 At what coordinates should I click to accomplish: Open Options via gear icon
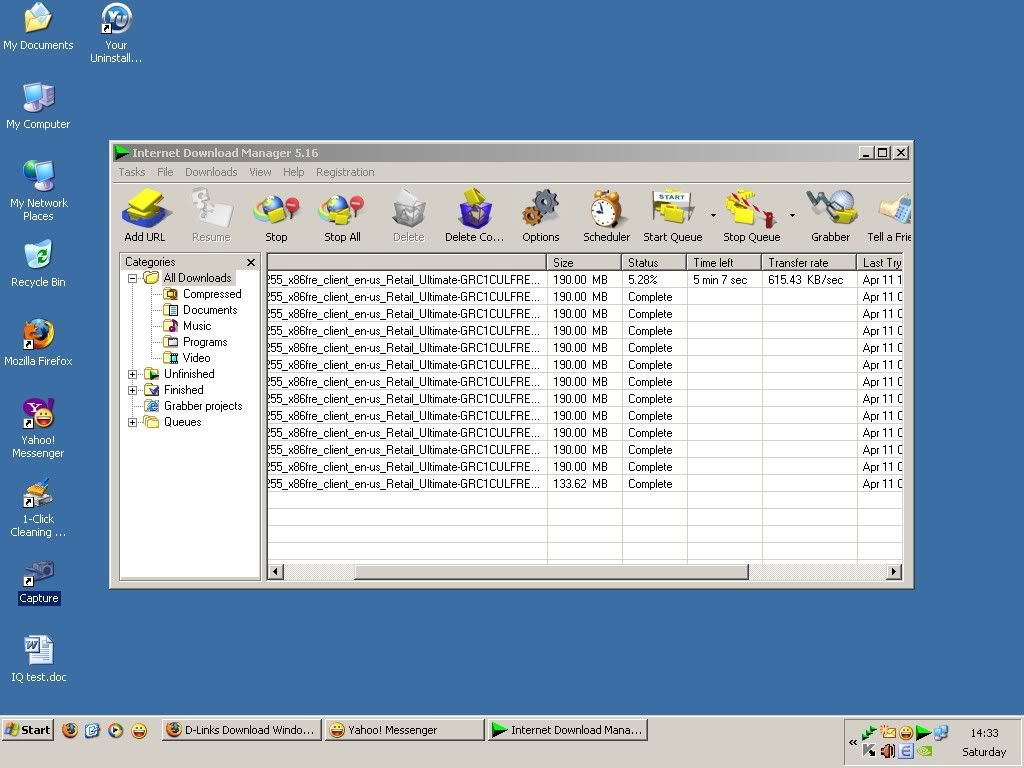(541, 216)
